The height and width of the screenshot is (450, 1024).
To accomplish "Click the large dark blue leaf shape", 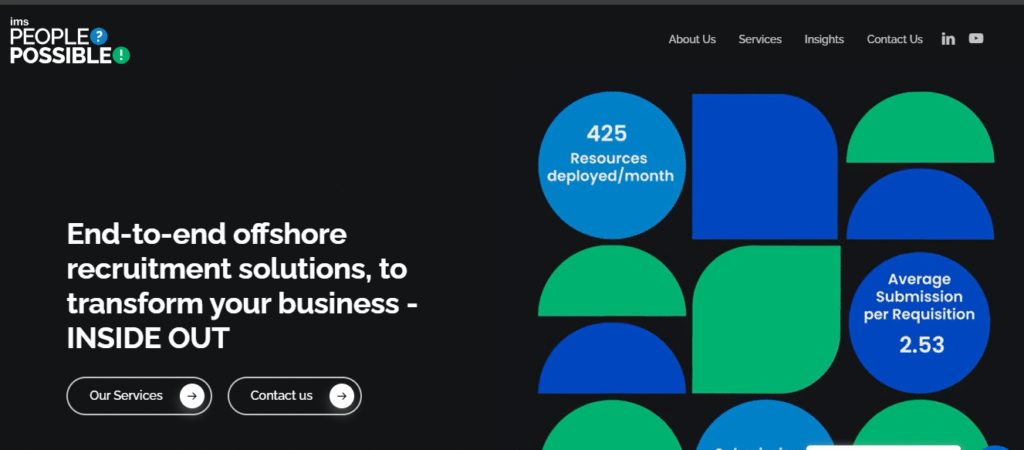I will click(x=764, y=167).
